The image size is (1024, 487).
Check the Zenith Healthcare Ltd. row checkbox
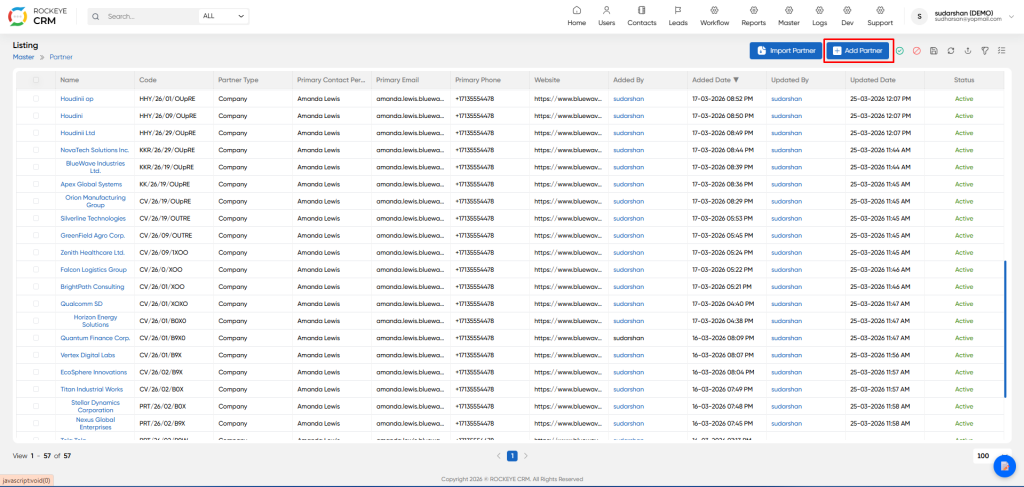36,252
